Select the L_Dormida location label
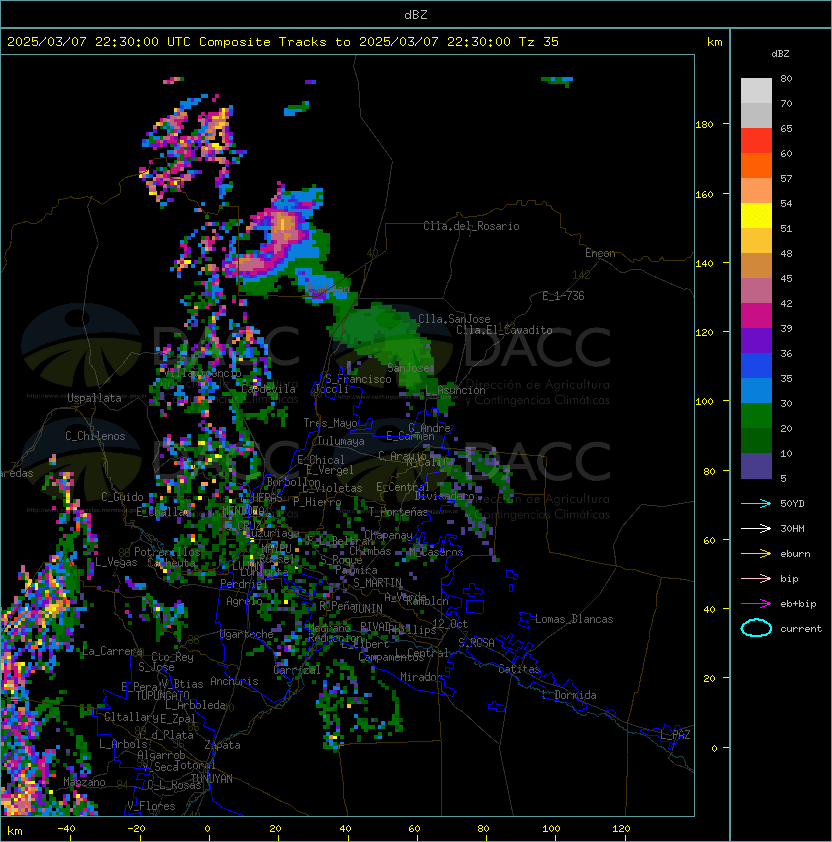Screen dimensions: 832x842 click(568, 695)
